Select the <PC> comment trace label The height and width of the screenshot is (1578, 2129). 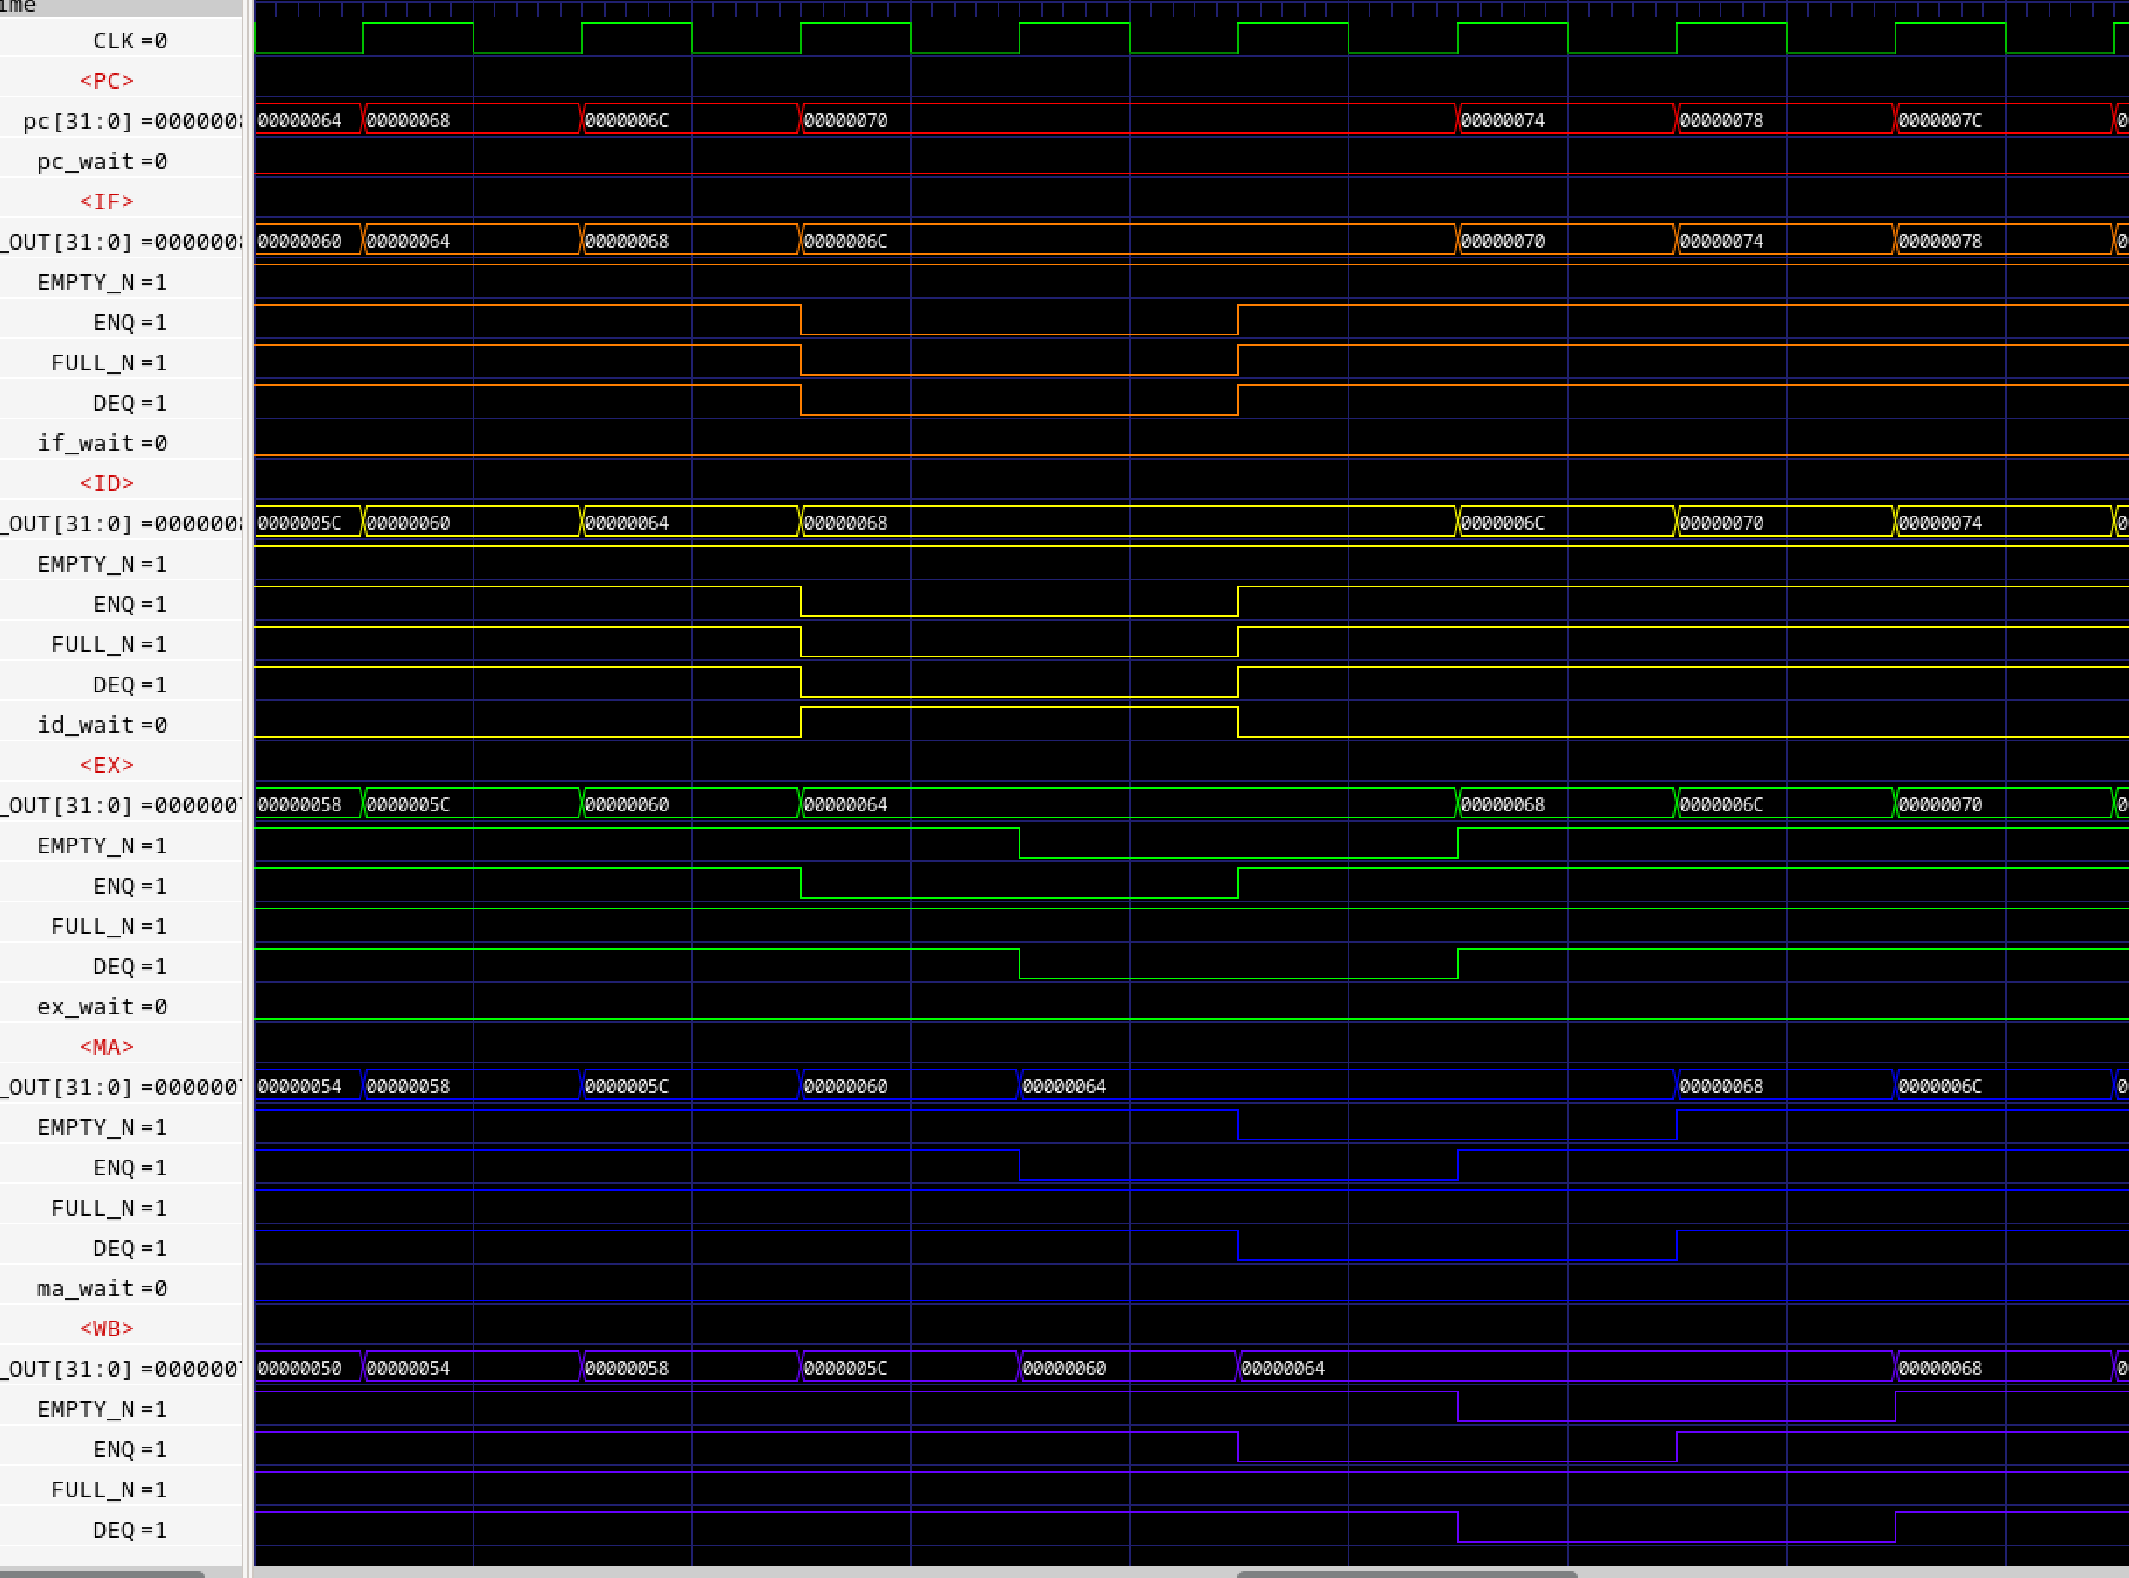107,81
